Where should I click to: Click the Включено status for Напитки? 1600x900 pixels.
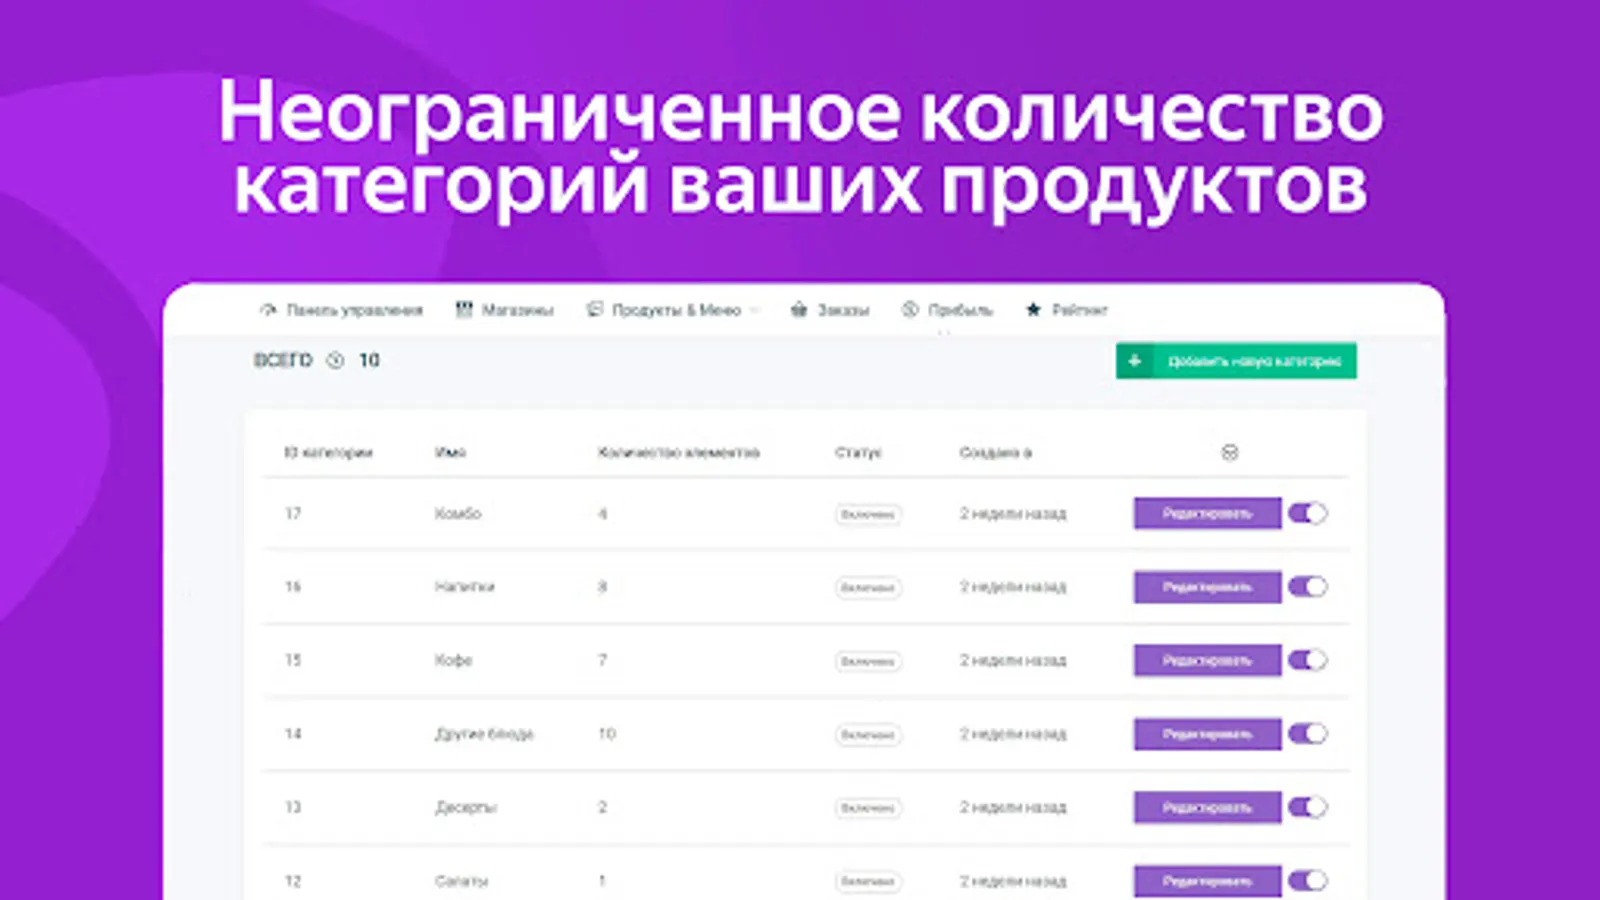click(868, 588)
